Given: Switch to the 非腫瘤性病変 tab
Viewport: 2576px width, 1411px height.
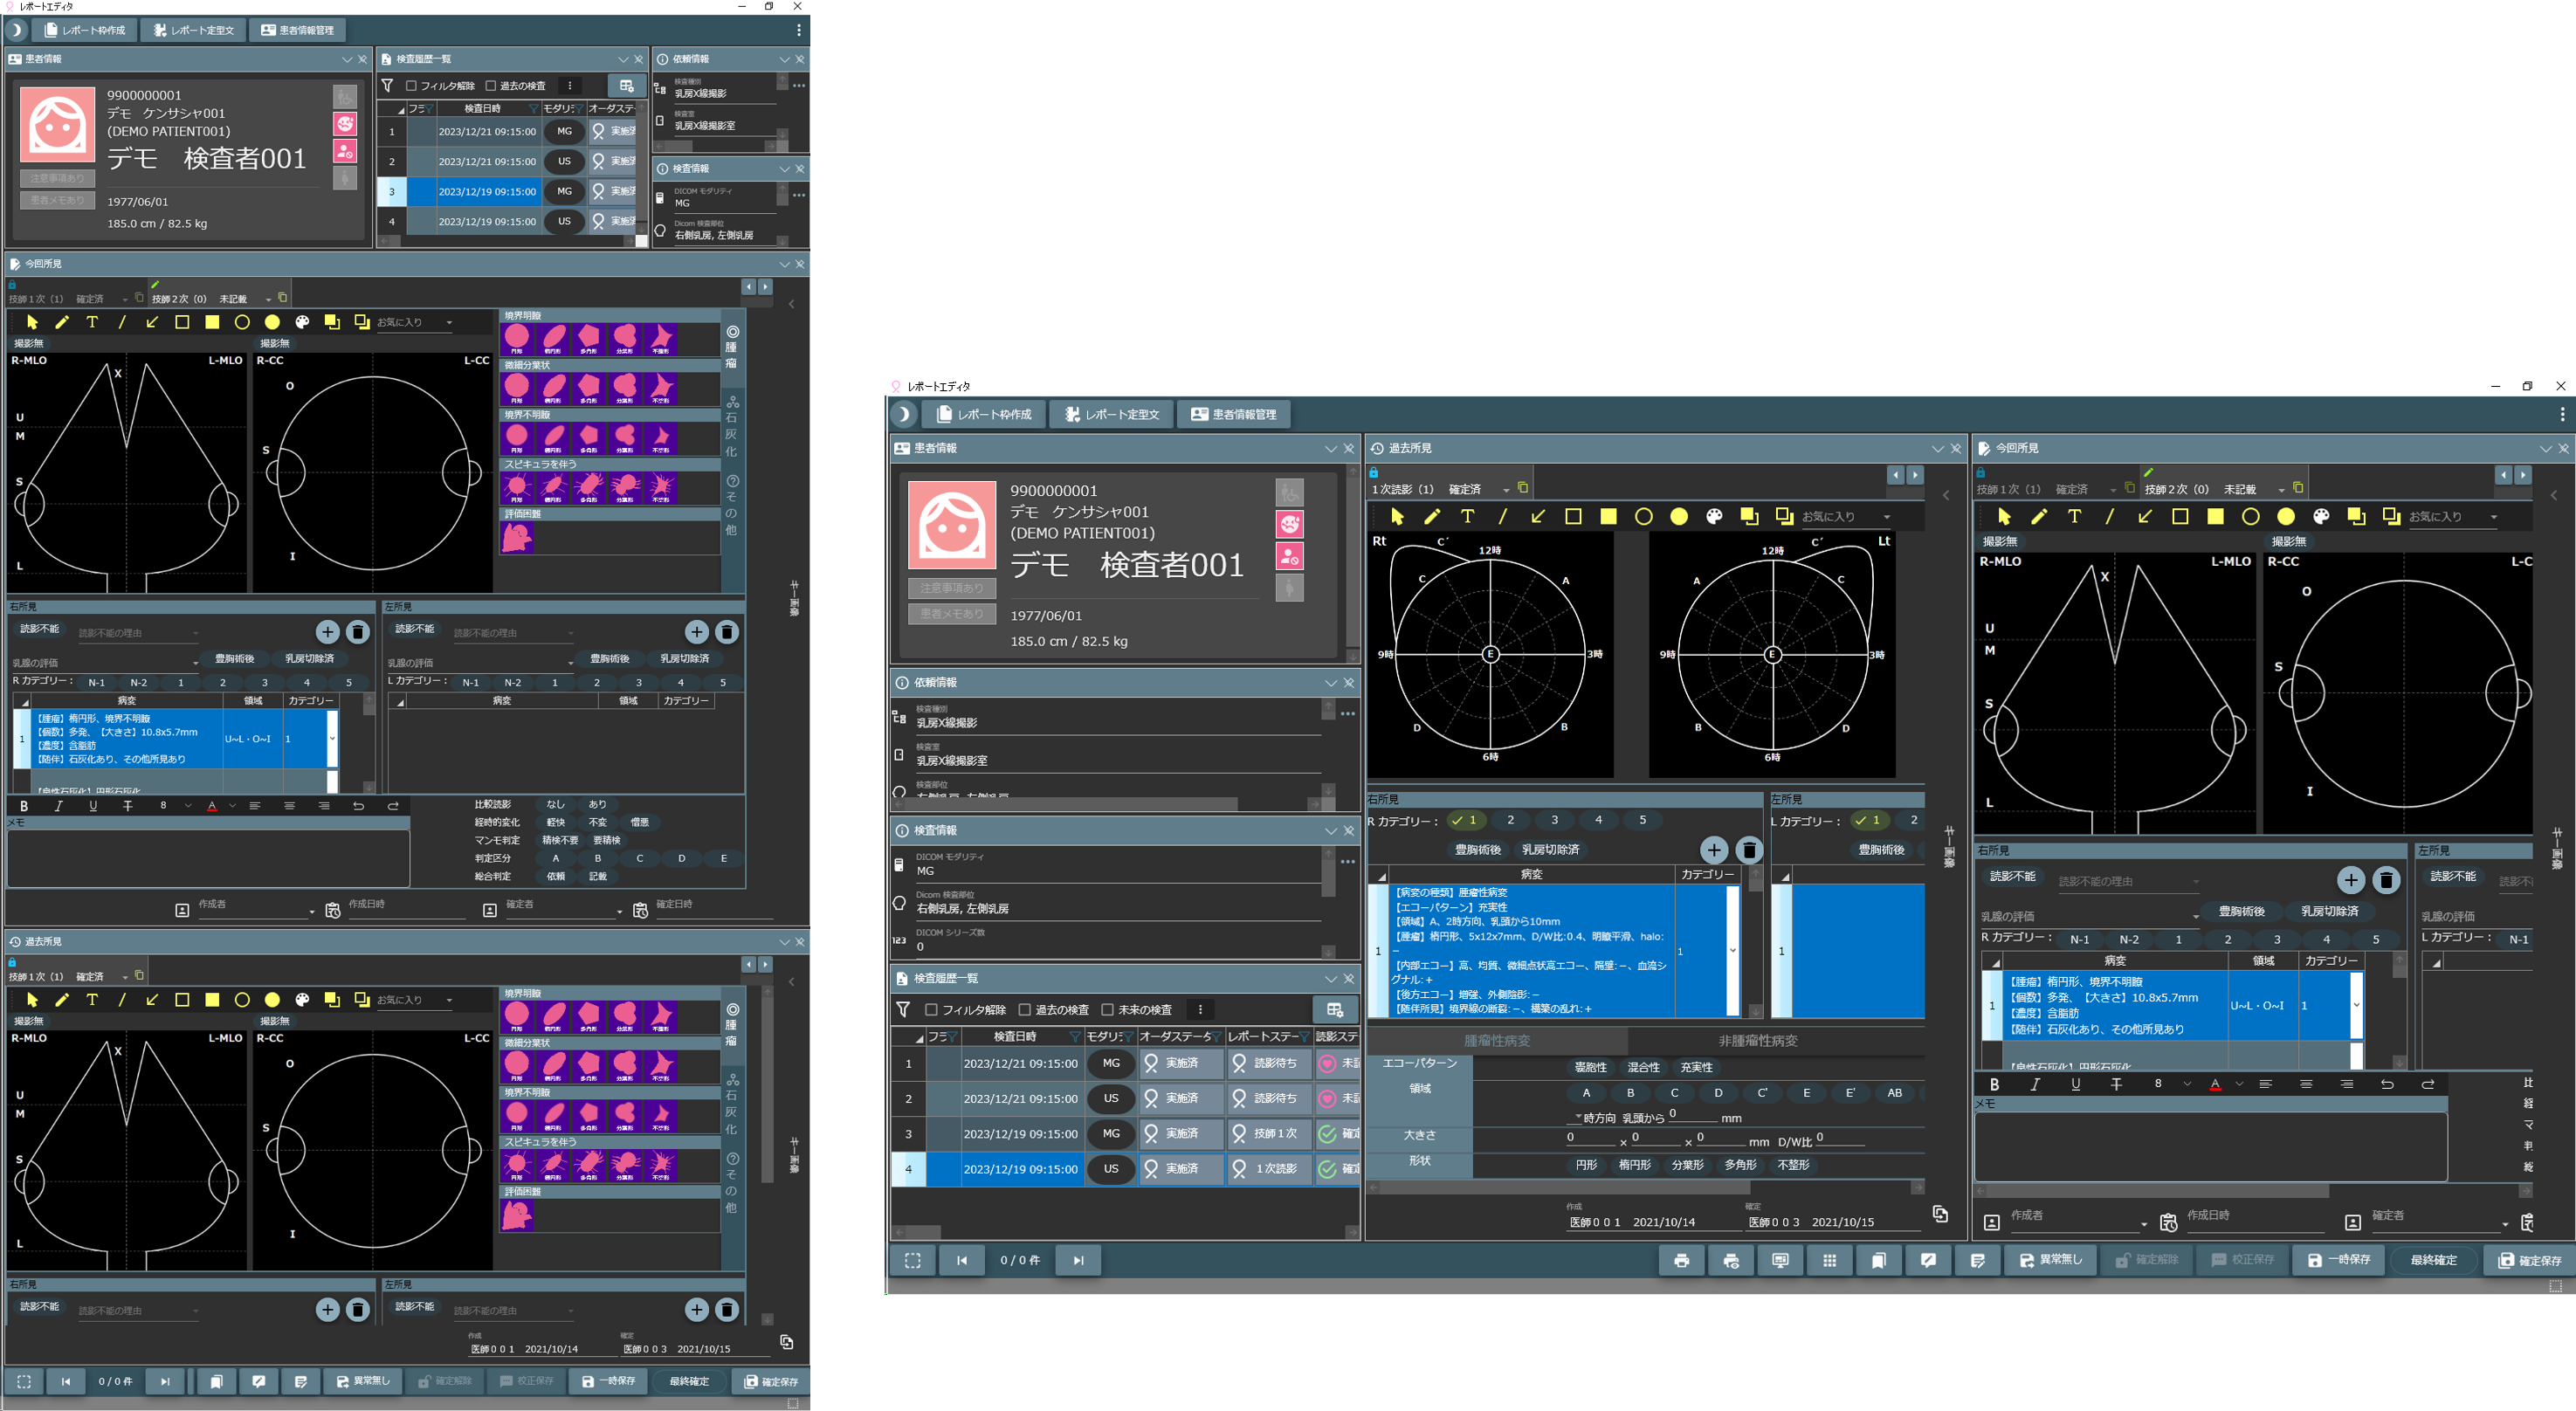Looking at the screenshot, I should [1758, 1041].
